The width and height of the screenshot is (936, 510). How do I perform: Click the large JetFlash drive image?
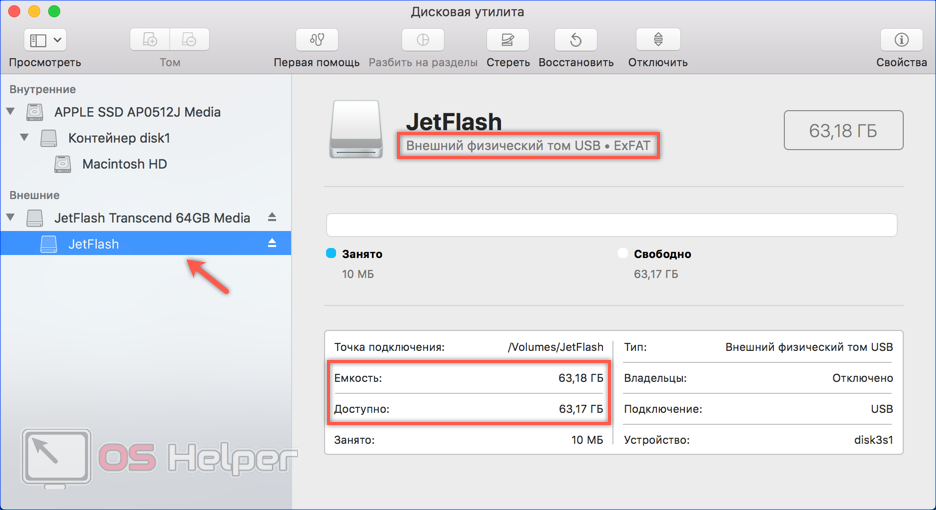pyautogui.click(x=356, y=130)
